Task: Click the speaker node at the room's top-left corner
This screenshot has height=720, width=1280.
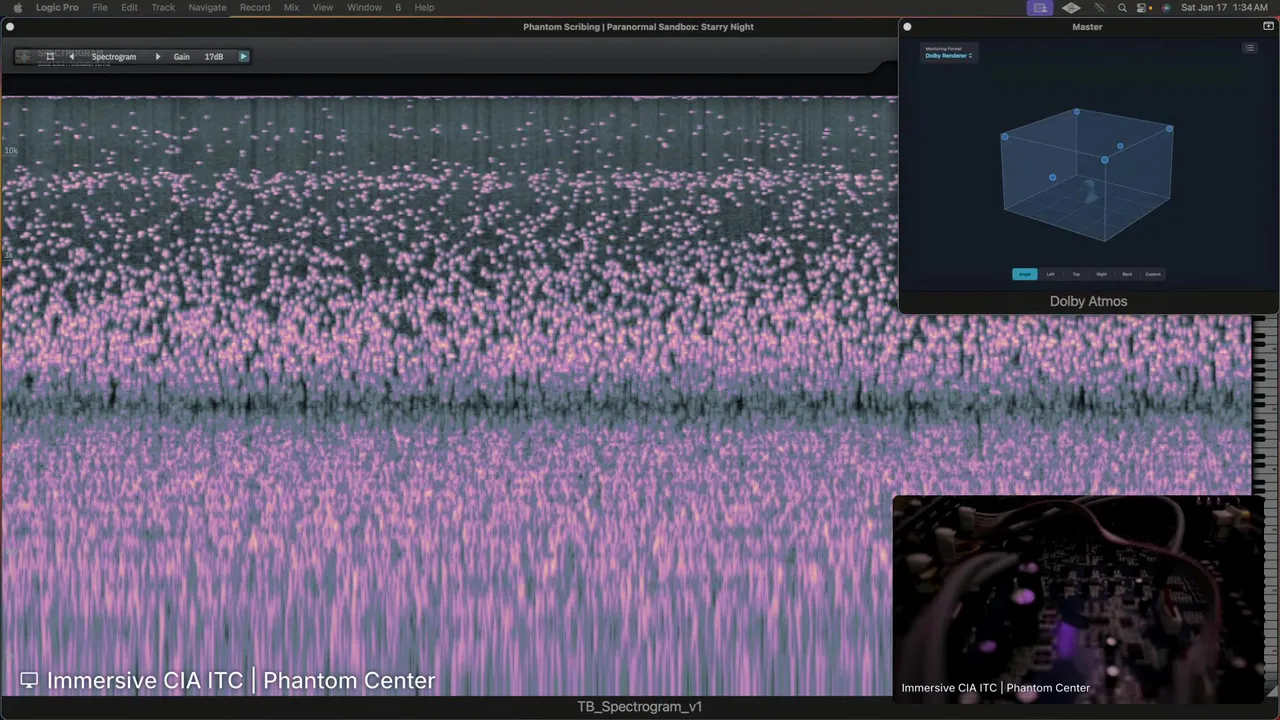Action: (1005, 137)
